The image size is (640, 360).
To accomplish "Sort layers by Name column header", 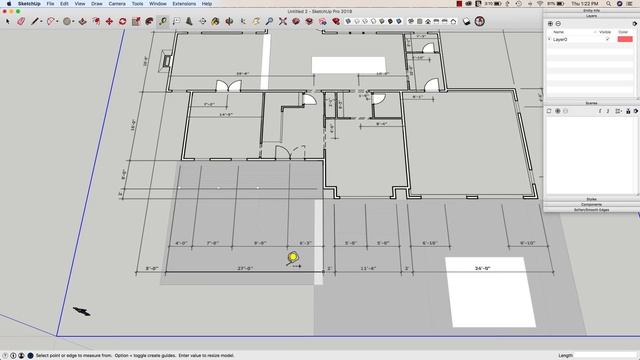I will tap(558, 32).
